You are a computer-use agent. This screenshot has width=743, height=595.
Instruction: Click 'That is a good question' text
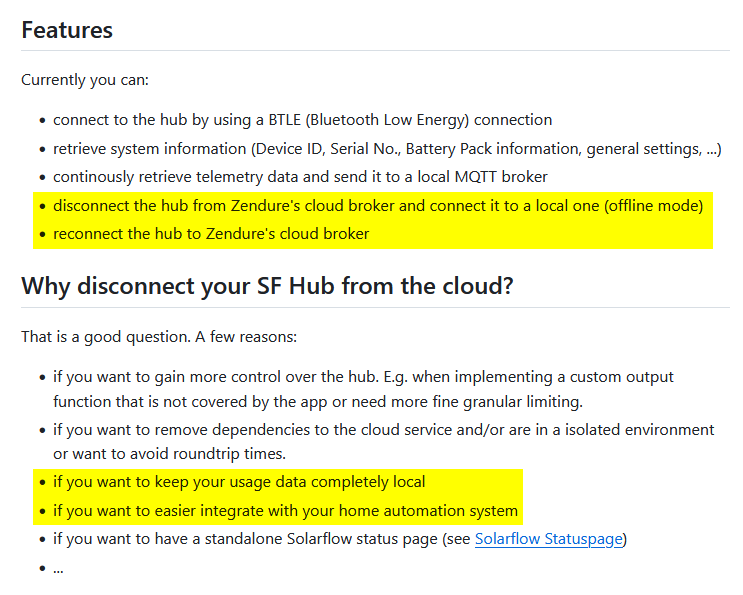point(158,337)
